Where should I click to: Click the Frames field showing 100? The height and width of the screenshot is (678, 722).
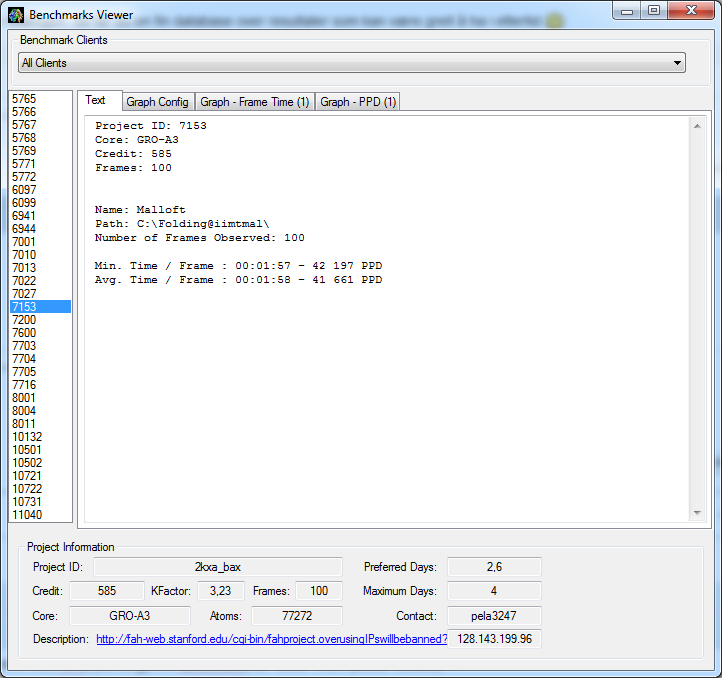[x=319, y=590]
